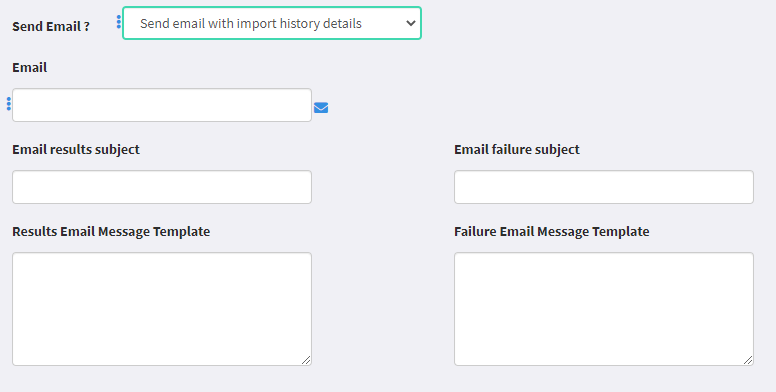Click the 'Email results subject' label
The width and height of the screenshot is (776, 392).
[76, 149]
